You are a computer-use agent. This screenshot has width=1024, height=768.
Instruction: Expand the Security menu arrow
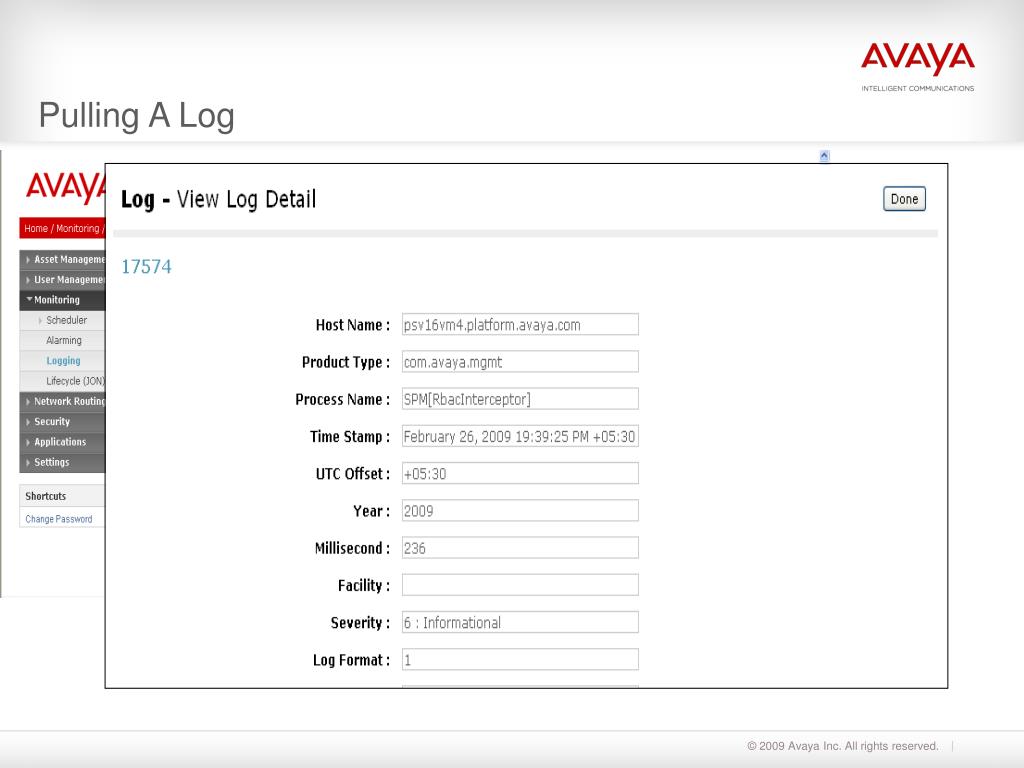click(27, 422)
